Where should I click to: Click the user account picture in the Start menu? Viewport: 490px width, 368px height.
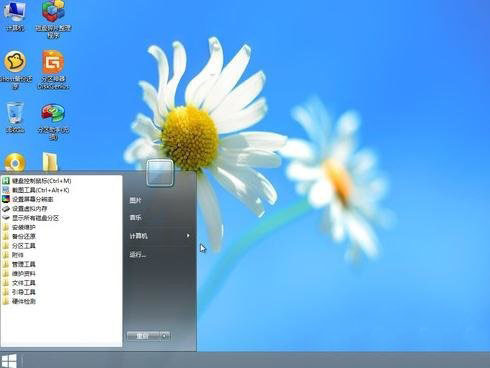coord(160,173)
